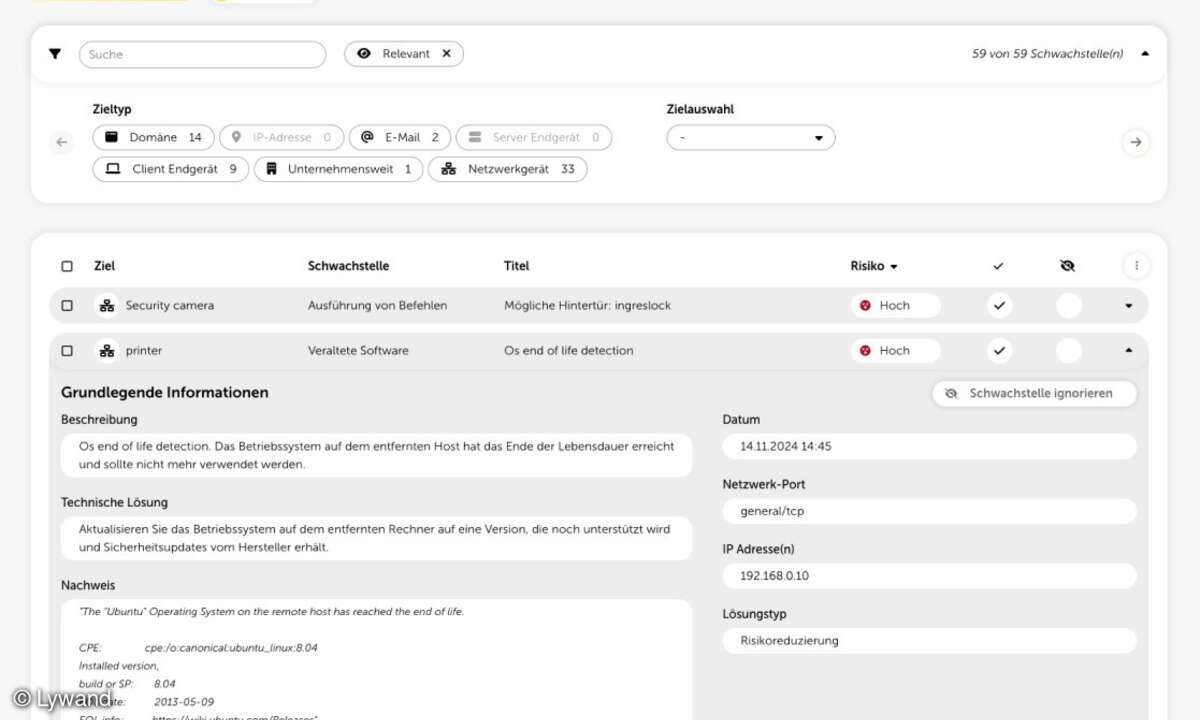Filter by Netzwerkgerät target type

coord(508,169)
